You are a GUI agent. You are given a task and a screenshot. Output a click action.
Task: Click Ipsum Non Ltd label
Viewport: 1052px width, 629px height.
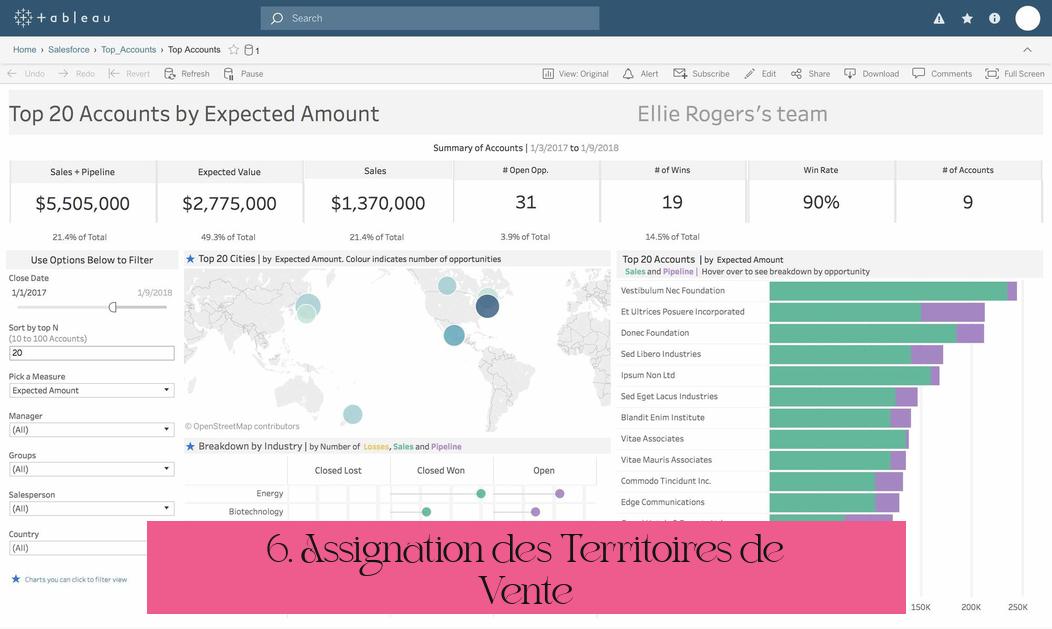point(647,376)
